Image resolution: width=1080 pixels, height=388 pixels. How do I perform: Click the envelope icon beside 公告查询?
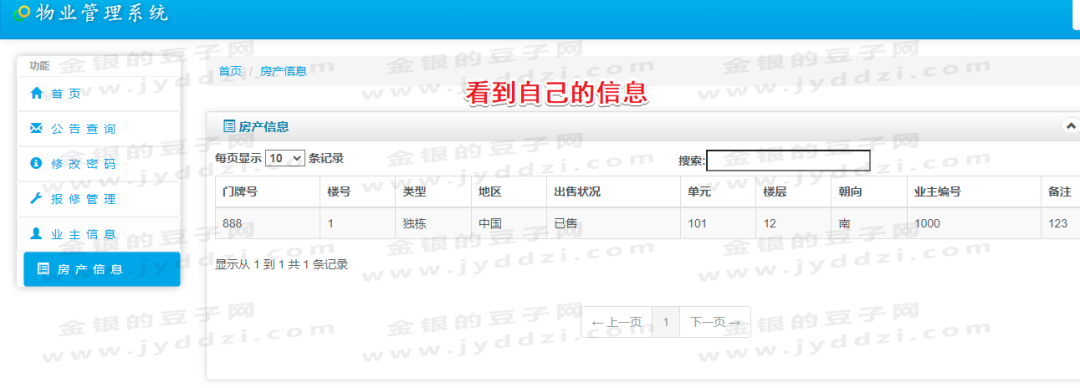pyautogui.click(x=36, y=128)
